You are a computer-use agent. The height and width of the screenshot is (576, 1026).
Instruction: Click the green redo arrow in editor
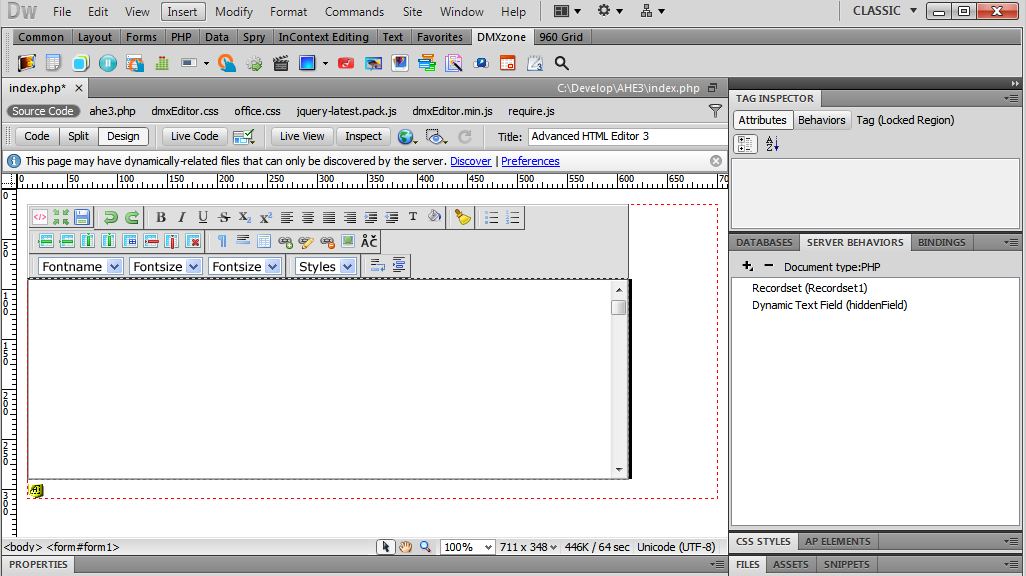coord(132,217)
